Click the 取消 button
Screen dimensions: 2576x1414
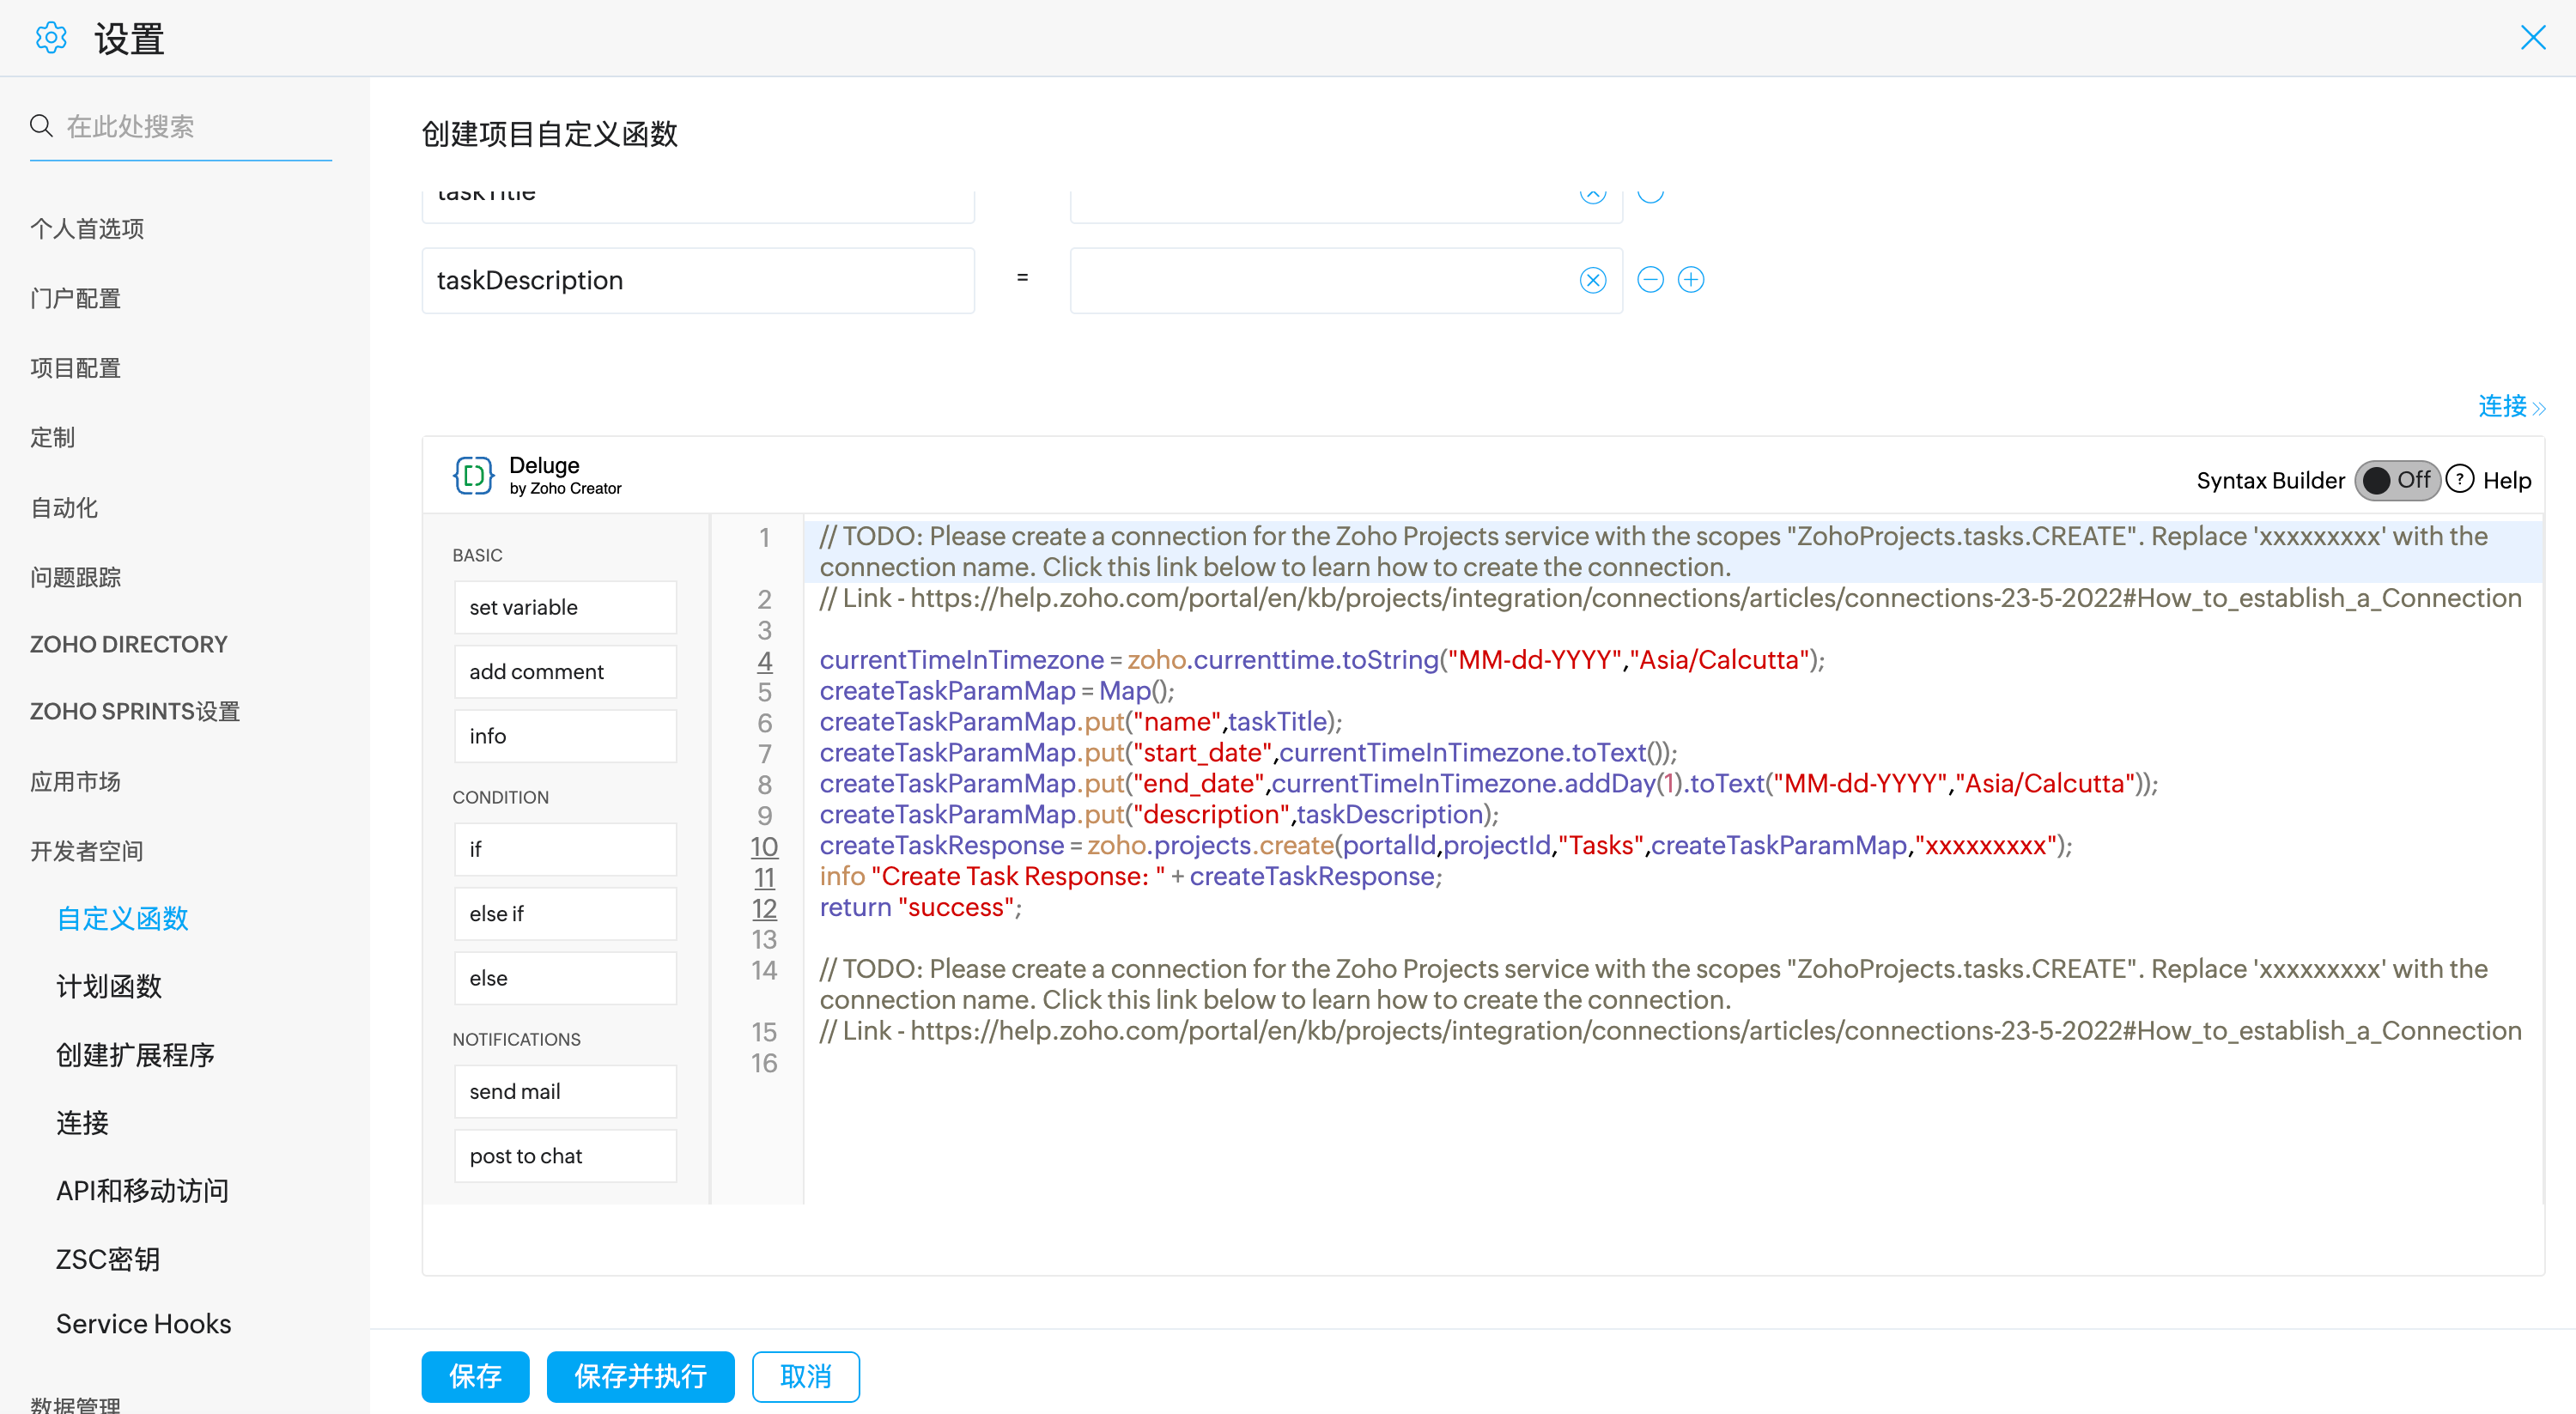(x=805, y=1376)
